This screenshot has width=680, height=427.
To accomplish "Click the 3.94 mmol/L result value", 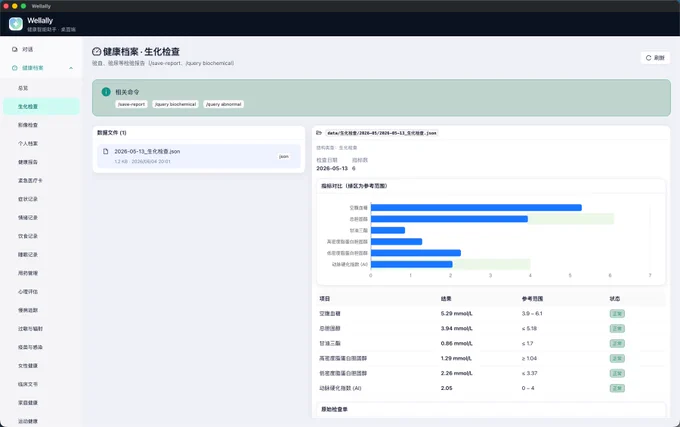I will pos(457,329).
